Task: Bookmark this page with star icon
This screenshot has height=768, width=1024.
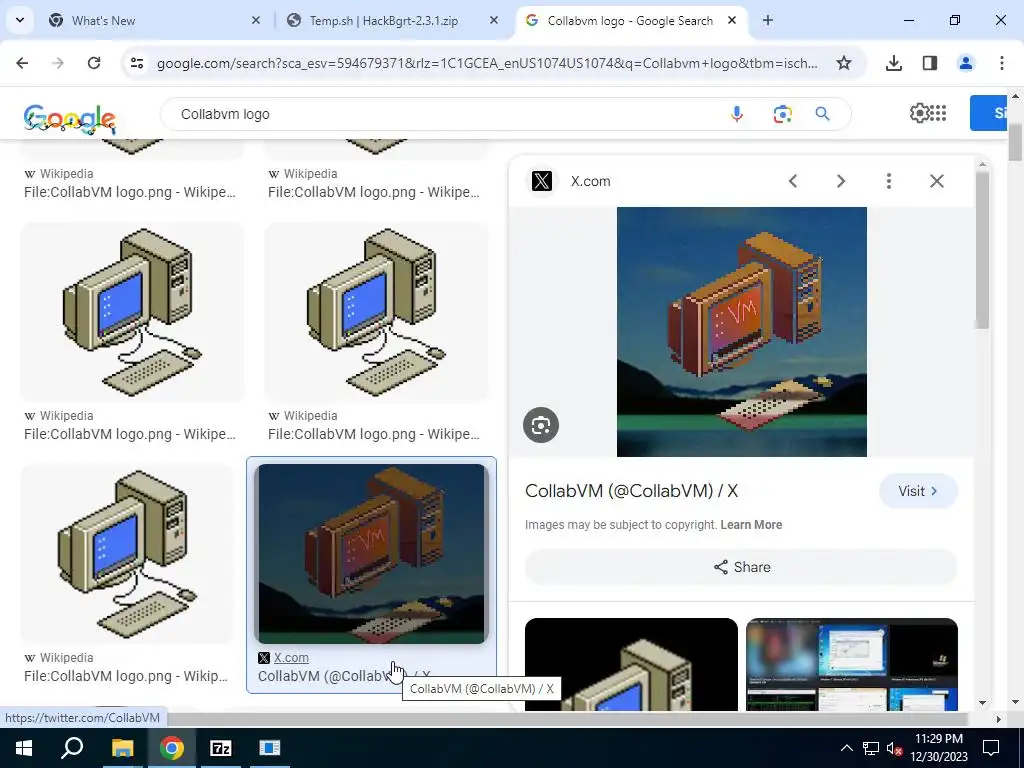Action: (x=844, y=63)
